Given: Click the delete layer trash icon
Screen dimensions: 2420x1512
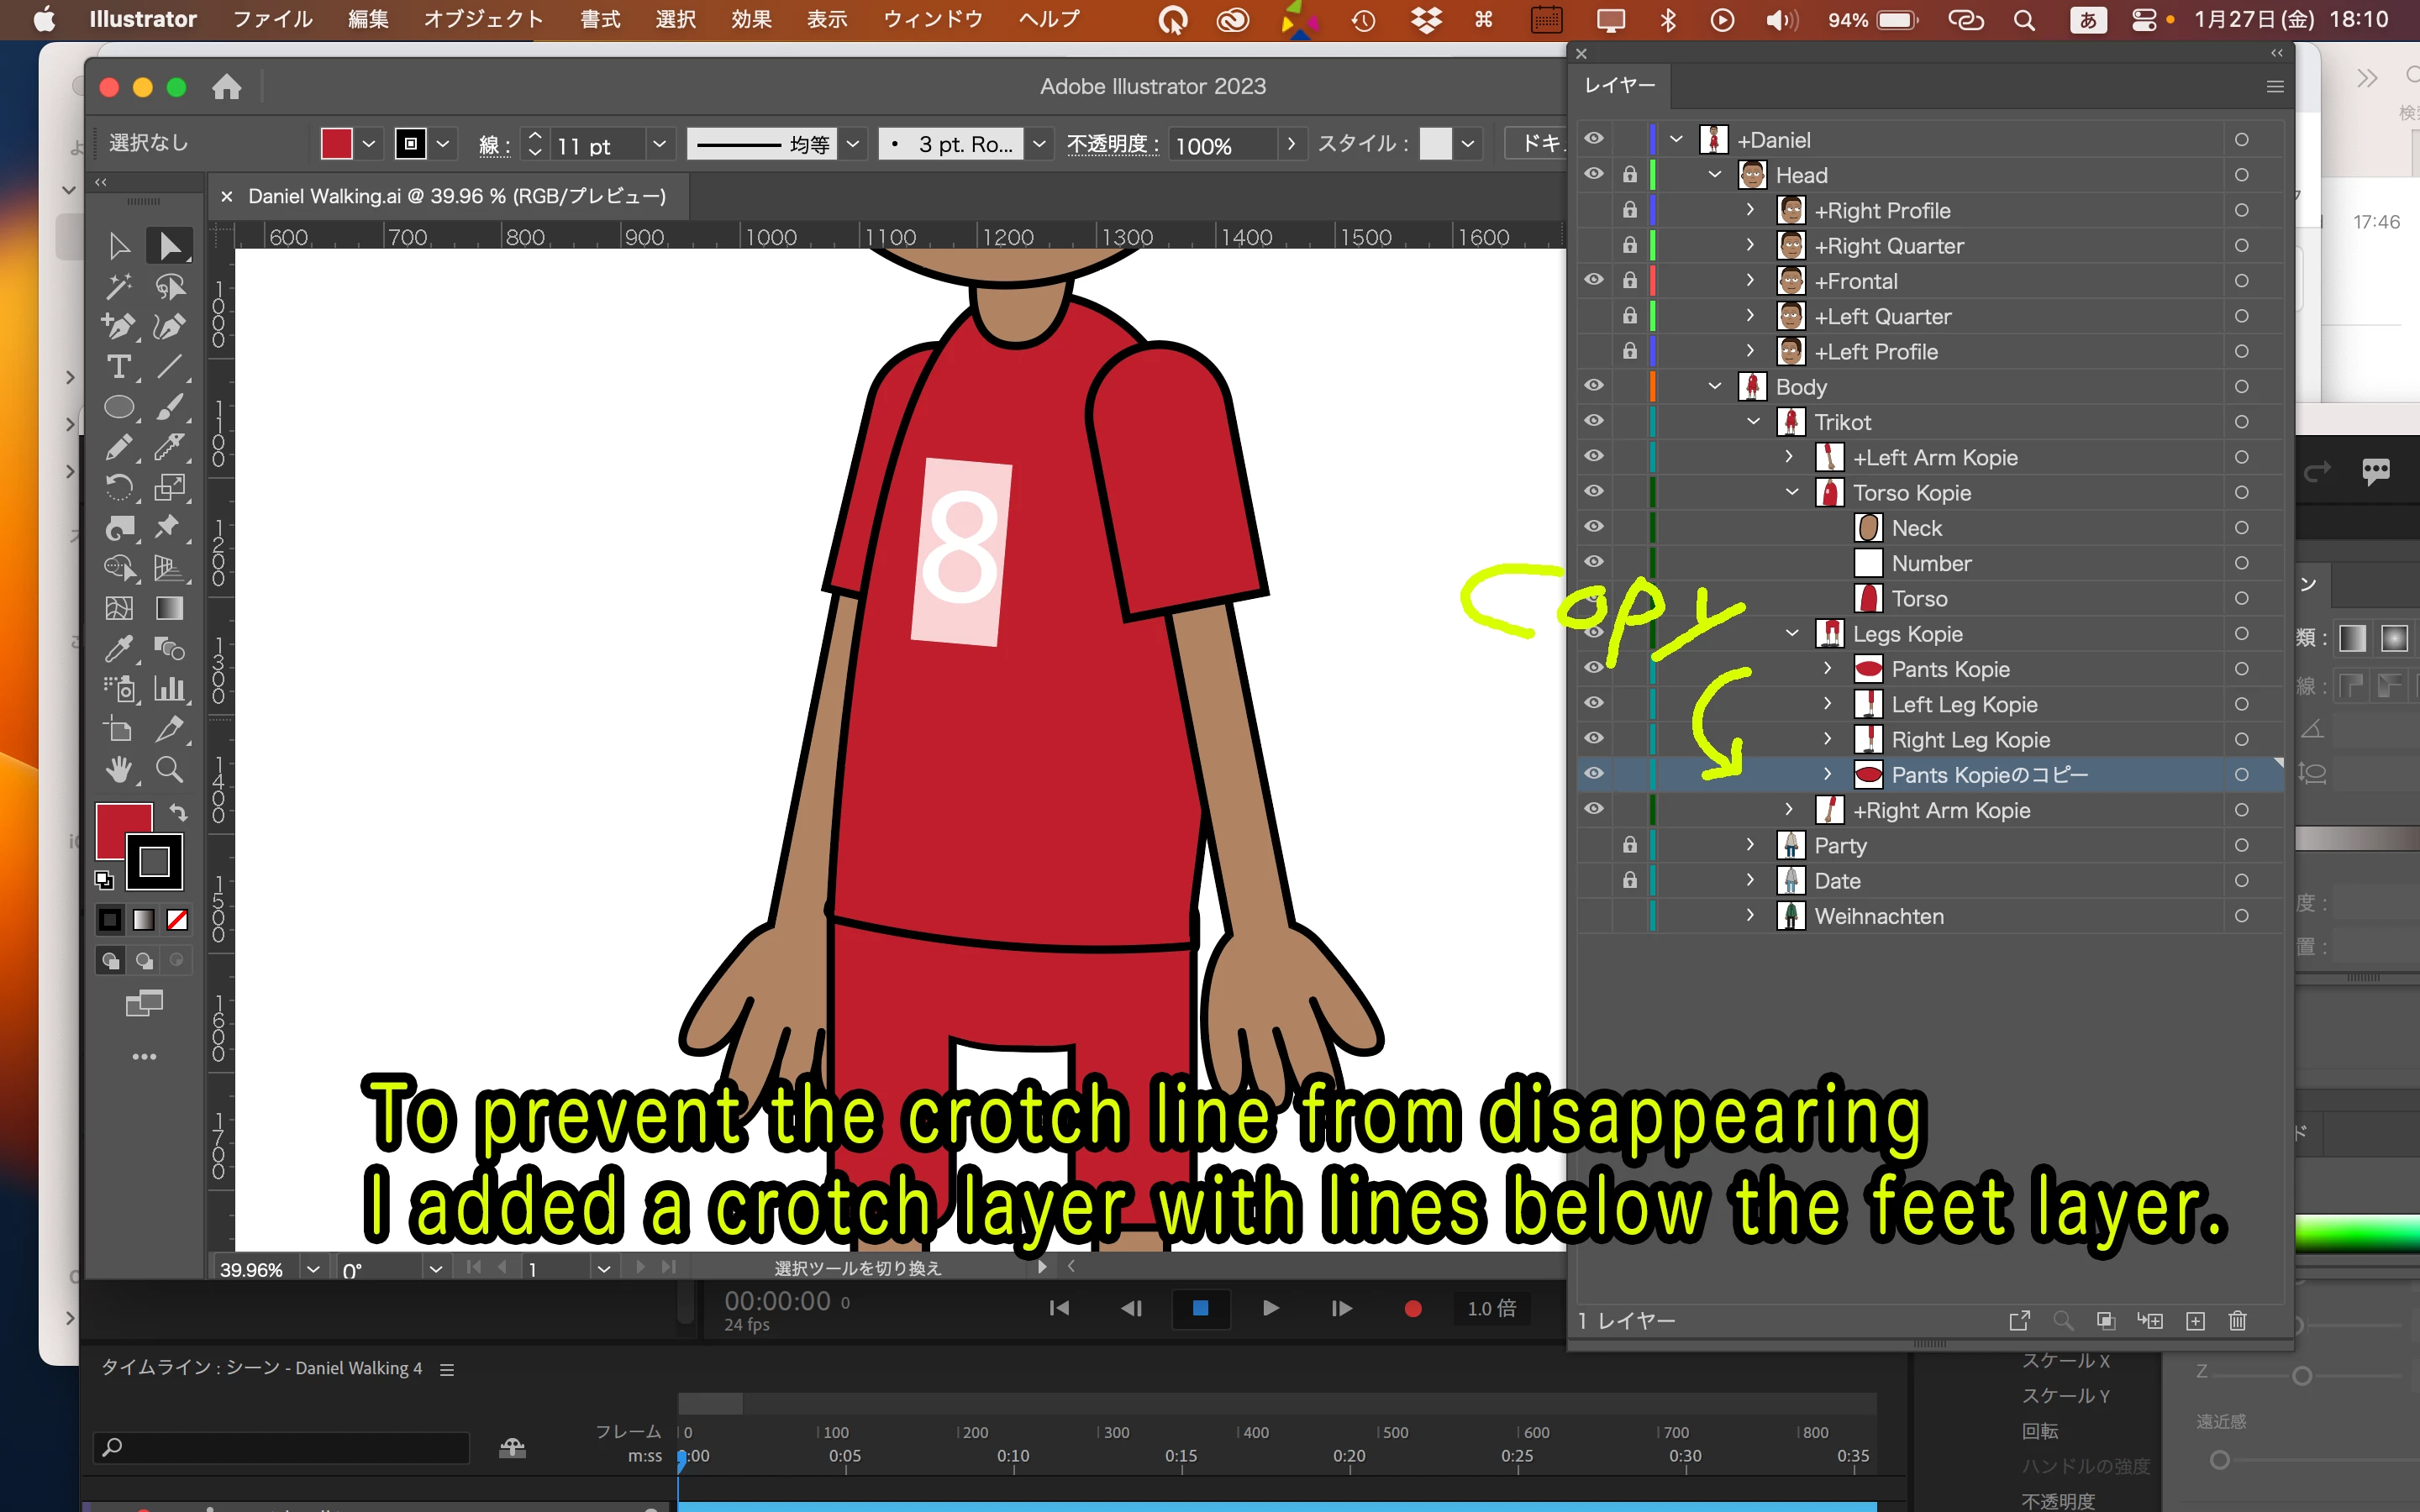Looking at the screenshot, I should (x=2237, y=1321).
